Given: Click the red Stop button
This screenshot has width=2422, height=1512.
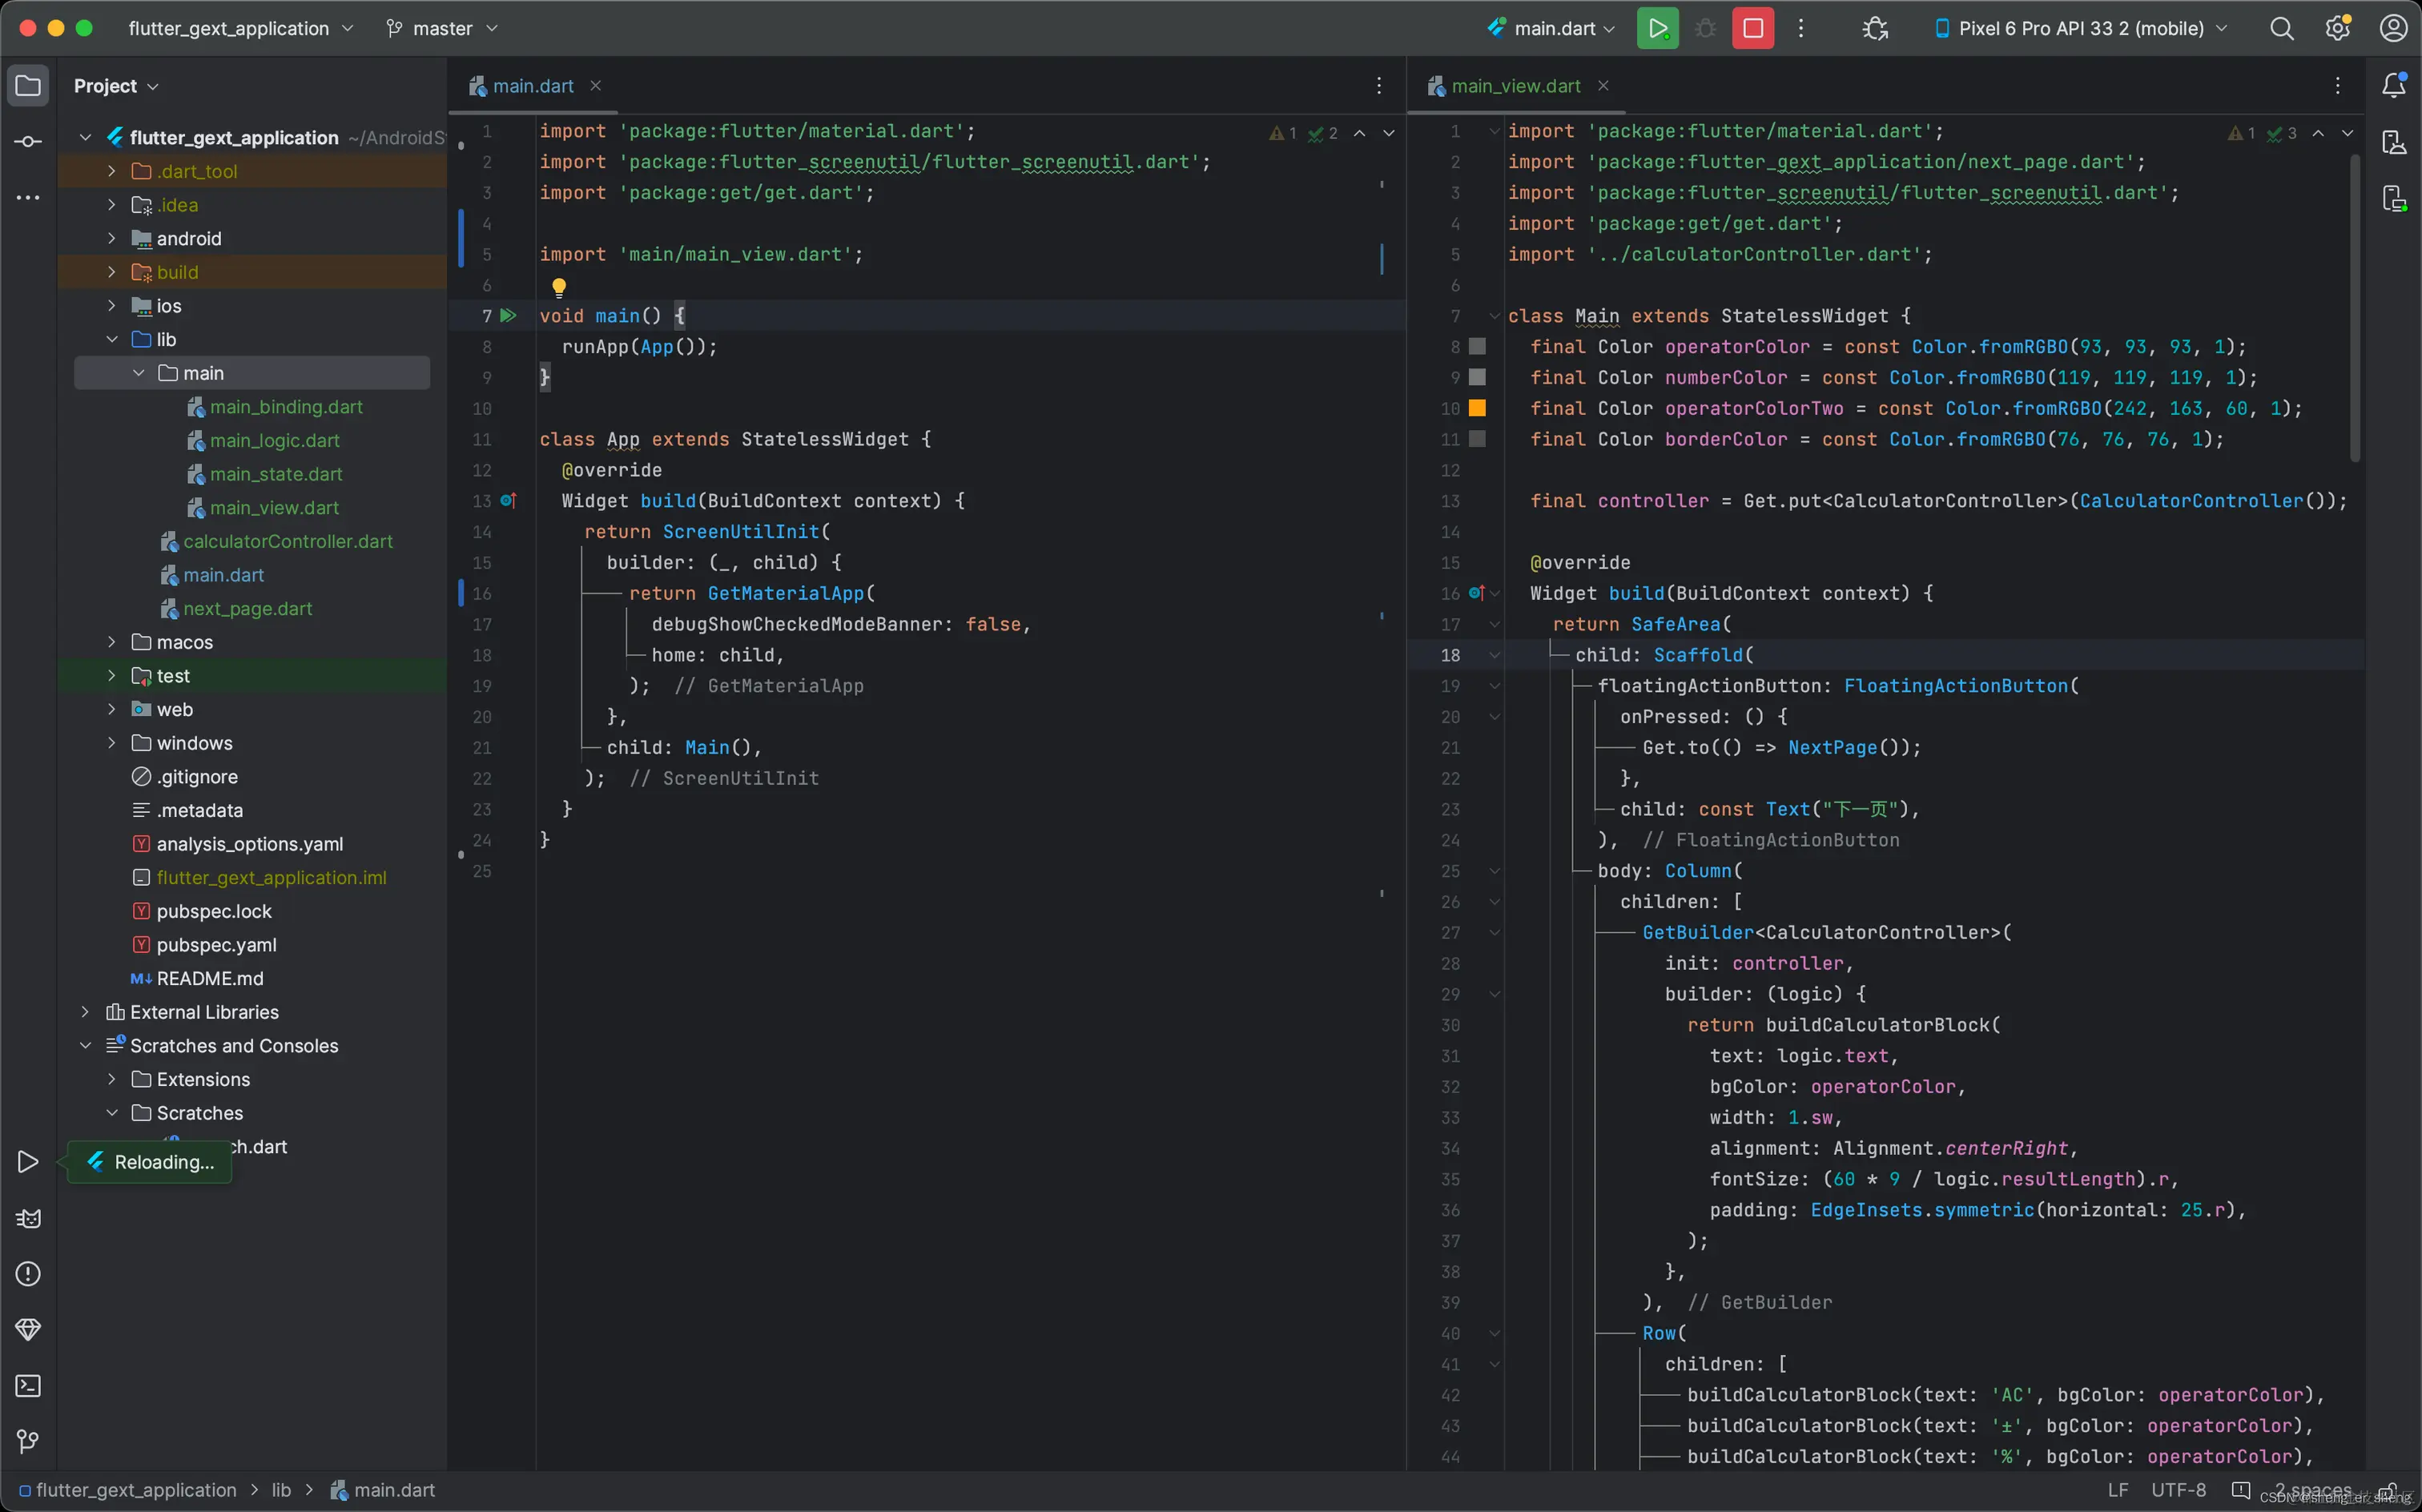Looking at the screenshot, I should [x=1752, y=28].
